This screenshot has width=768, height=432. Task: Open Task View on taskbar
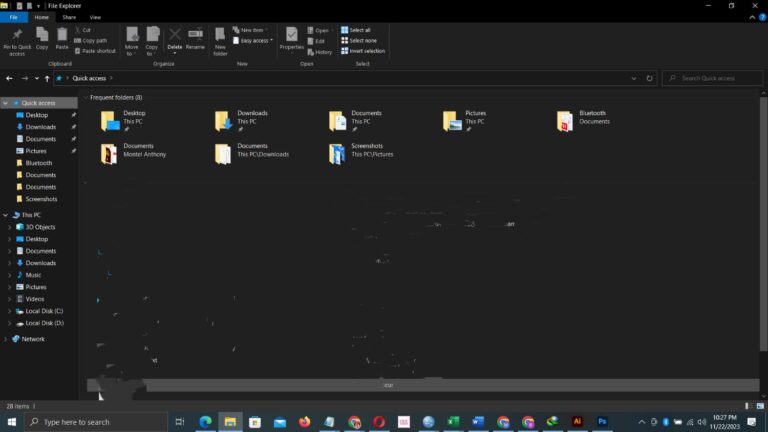pyautogui.click(x=180, y=422)
